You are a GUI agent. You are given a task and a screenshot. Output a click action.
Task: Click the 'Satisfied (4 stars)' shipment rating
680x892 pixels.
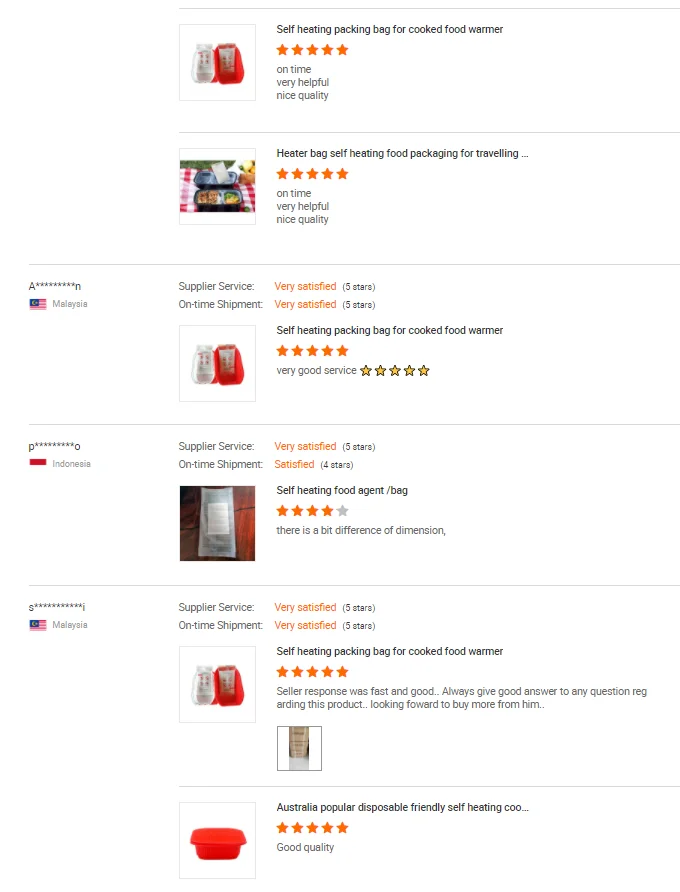pos(294,464)
